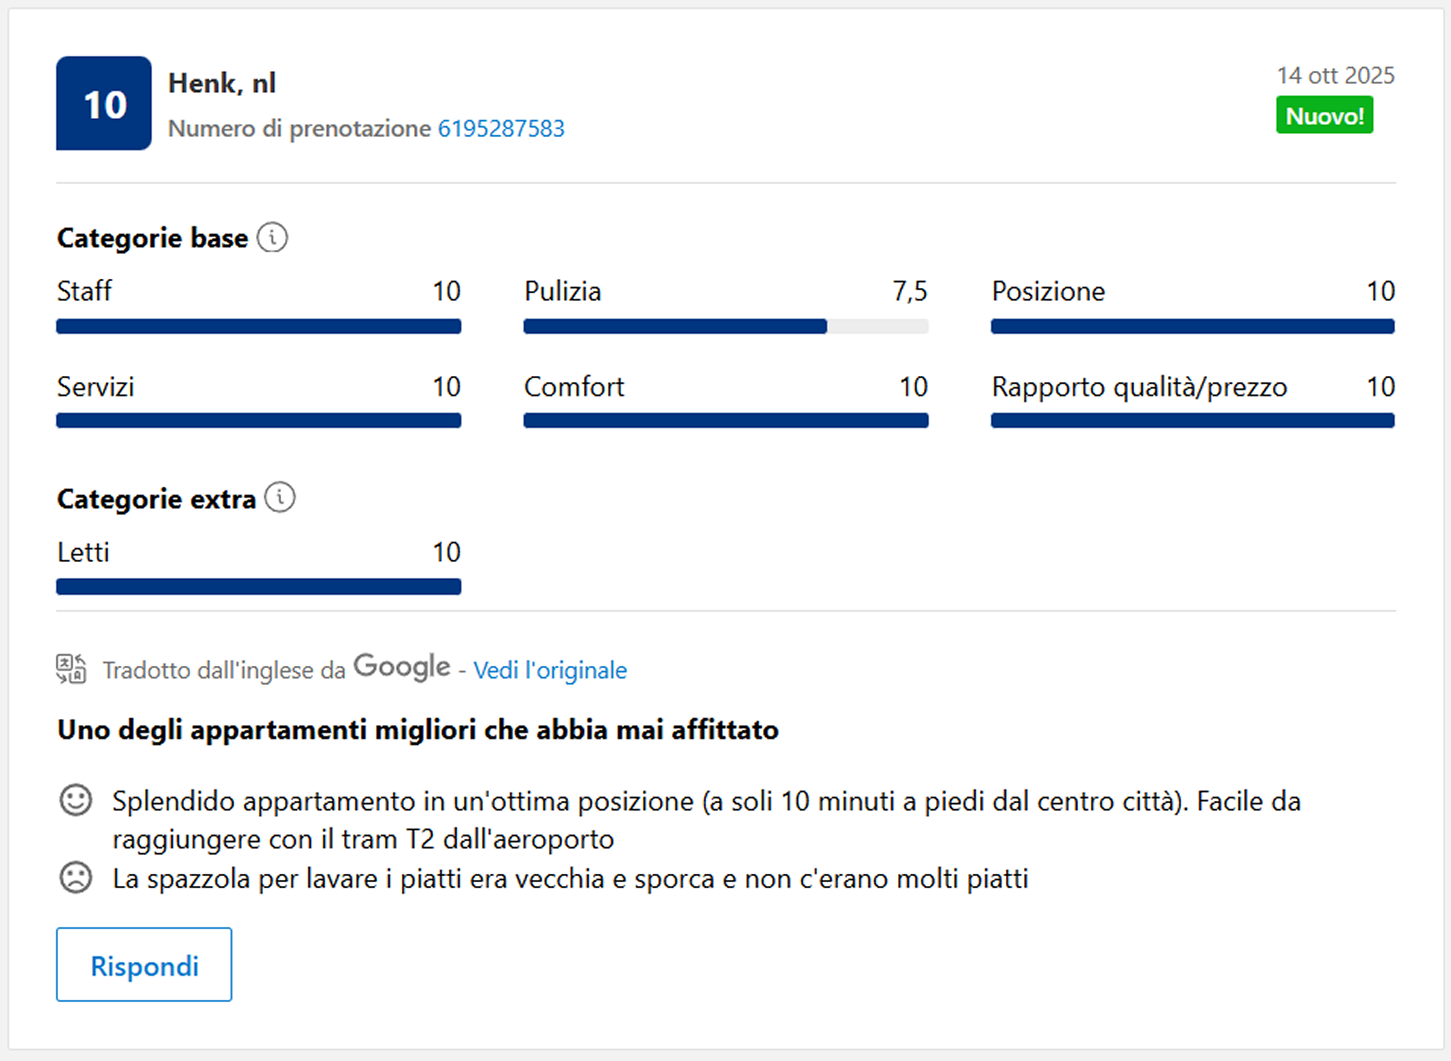Click the Pulizia rating bar
Viewport: 1451px width, 1061px height.
[726, 326]
